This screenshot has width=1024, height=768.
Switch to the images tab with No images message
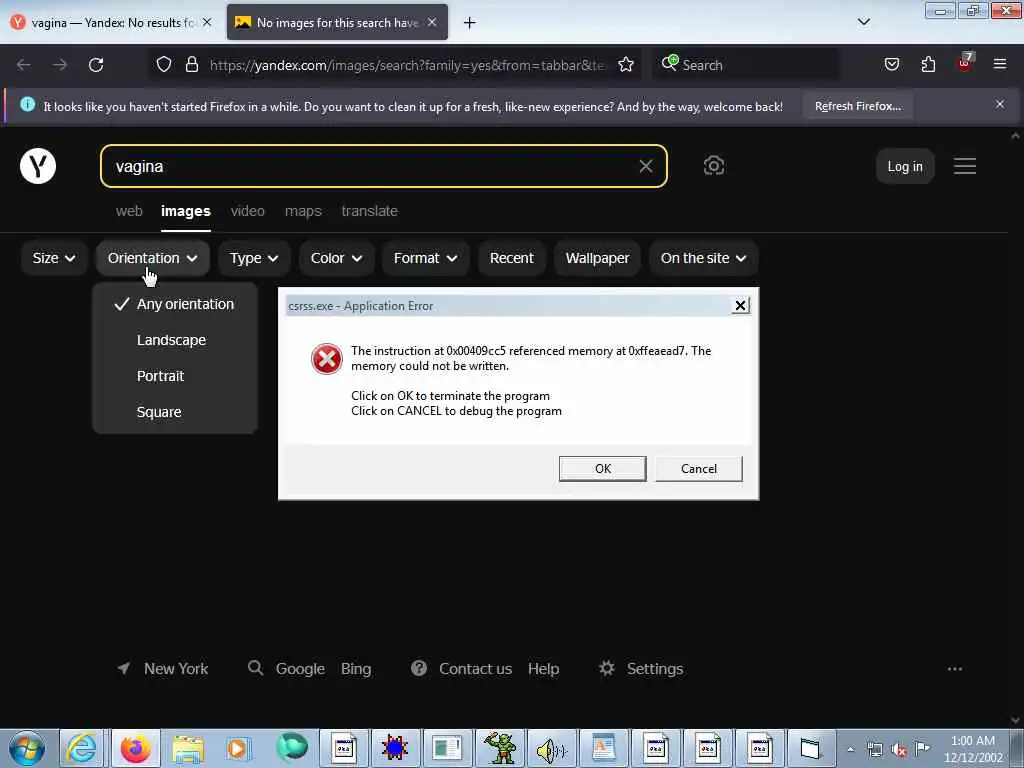tap(337, 22)
